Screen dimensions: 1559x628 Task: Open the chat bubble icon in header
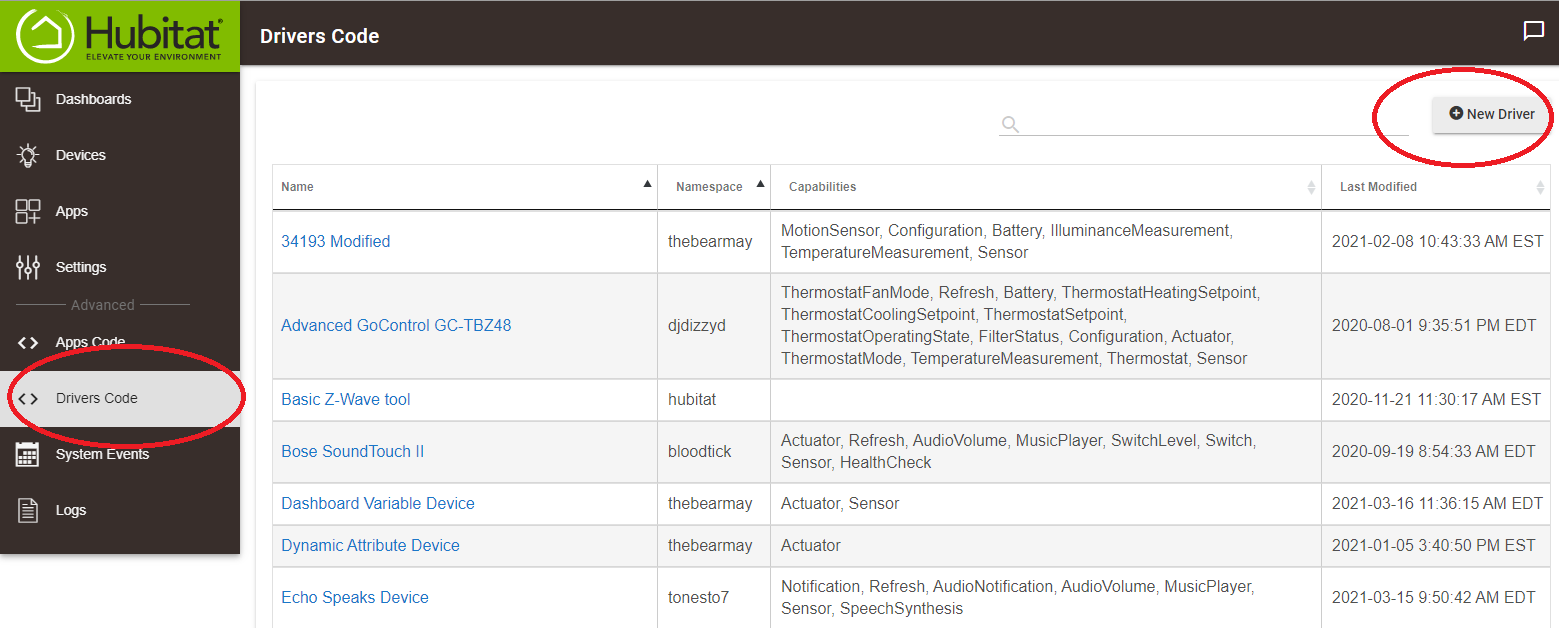[x=1533, y=31]
